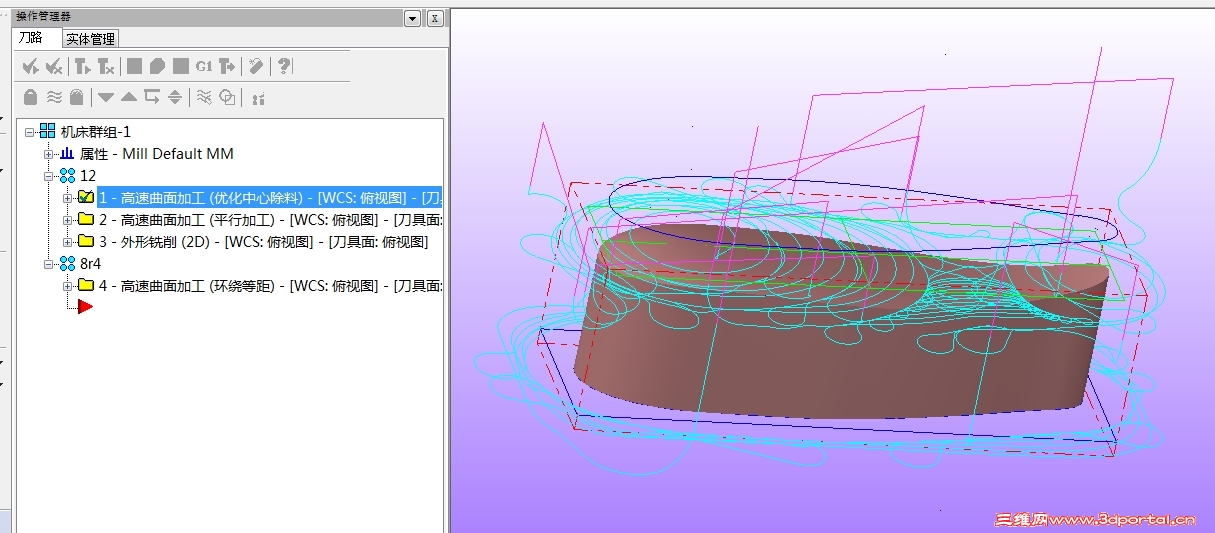Select the 机床群组-1 tree label
This screenshot has height=533, width=1215.
[96, 132]
